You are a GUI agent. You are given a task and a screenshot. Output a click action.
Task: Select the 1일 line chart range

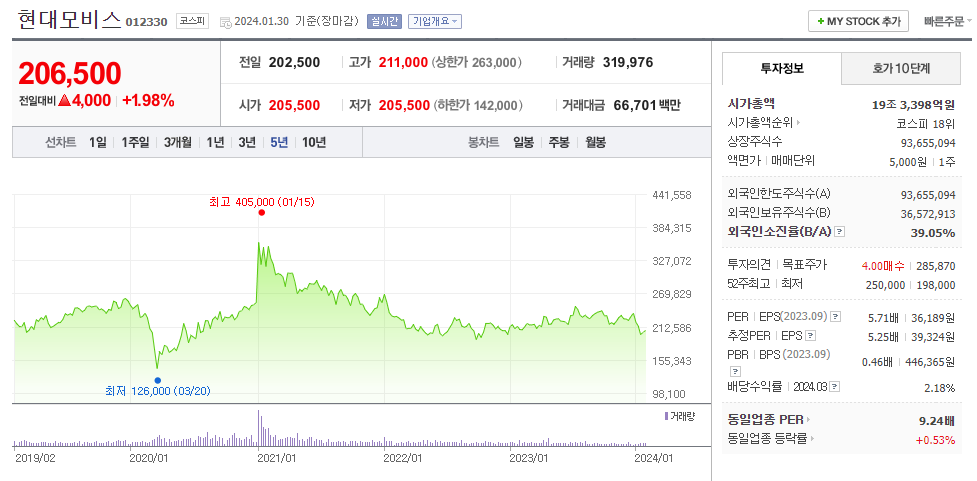[98, 142]
